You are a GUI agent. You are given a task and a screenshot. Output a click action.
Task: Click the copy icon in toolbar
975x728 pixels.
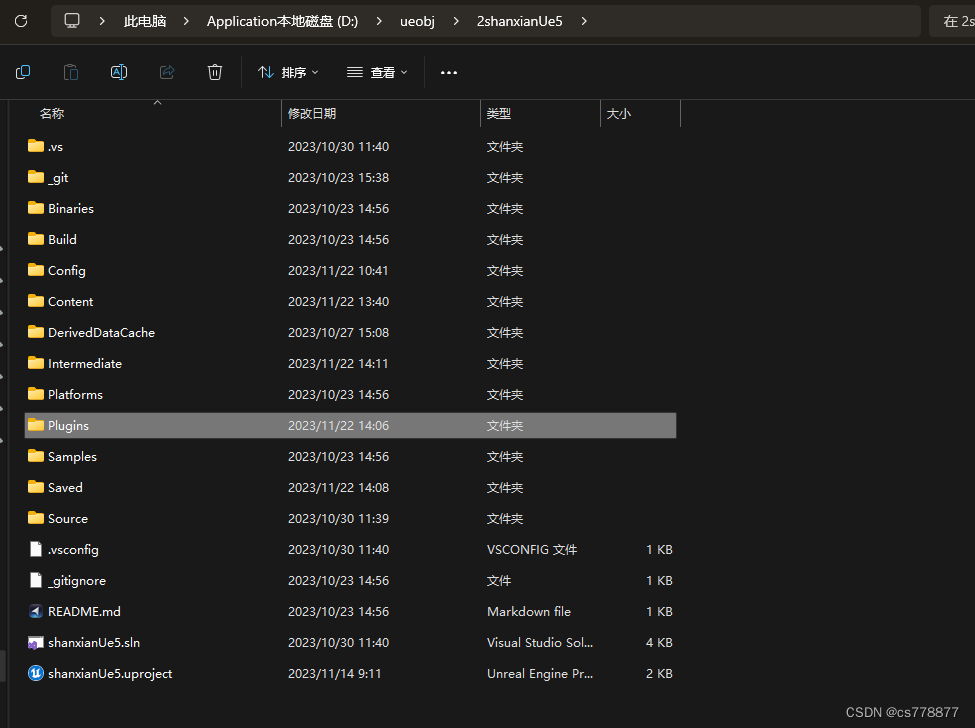(23, 72)
